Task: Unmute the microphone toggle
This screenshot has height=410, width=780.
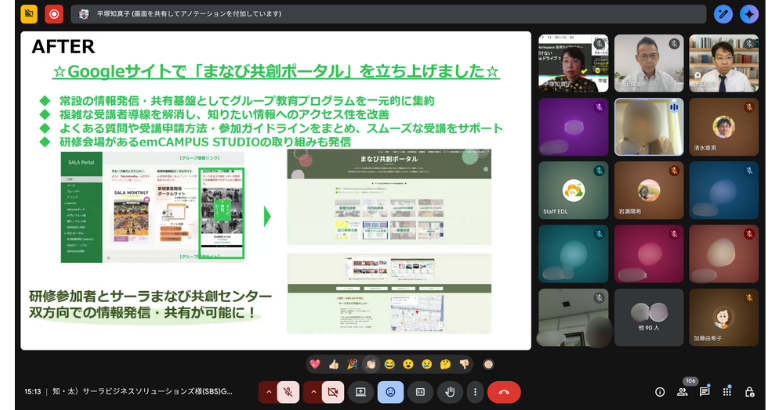Action: point(288,392)
